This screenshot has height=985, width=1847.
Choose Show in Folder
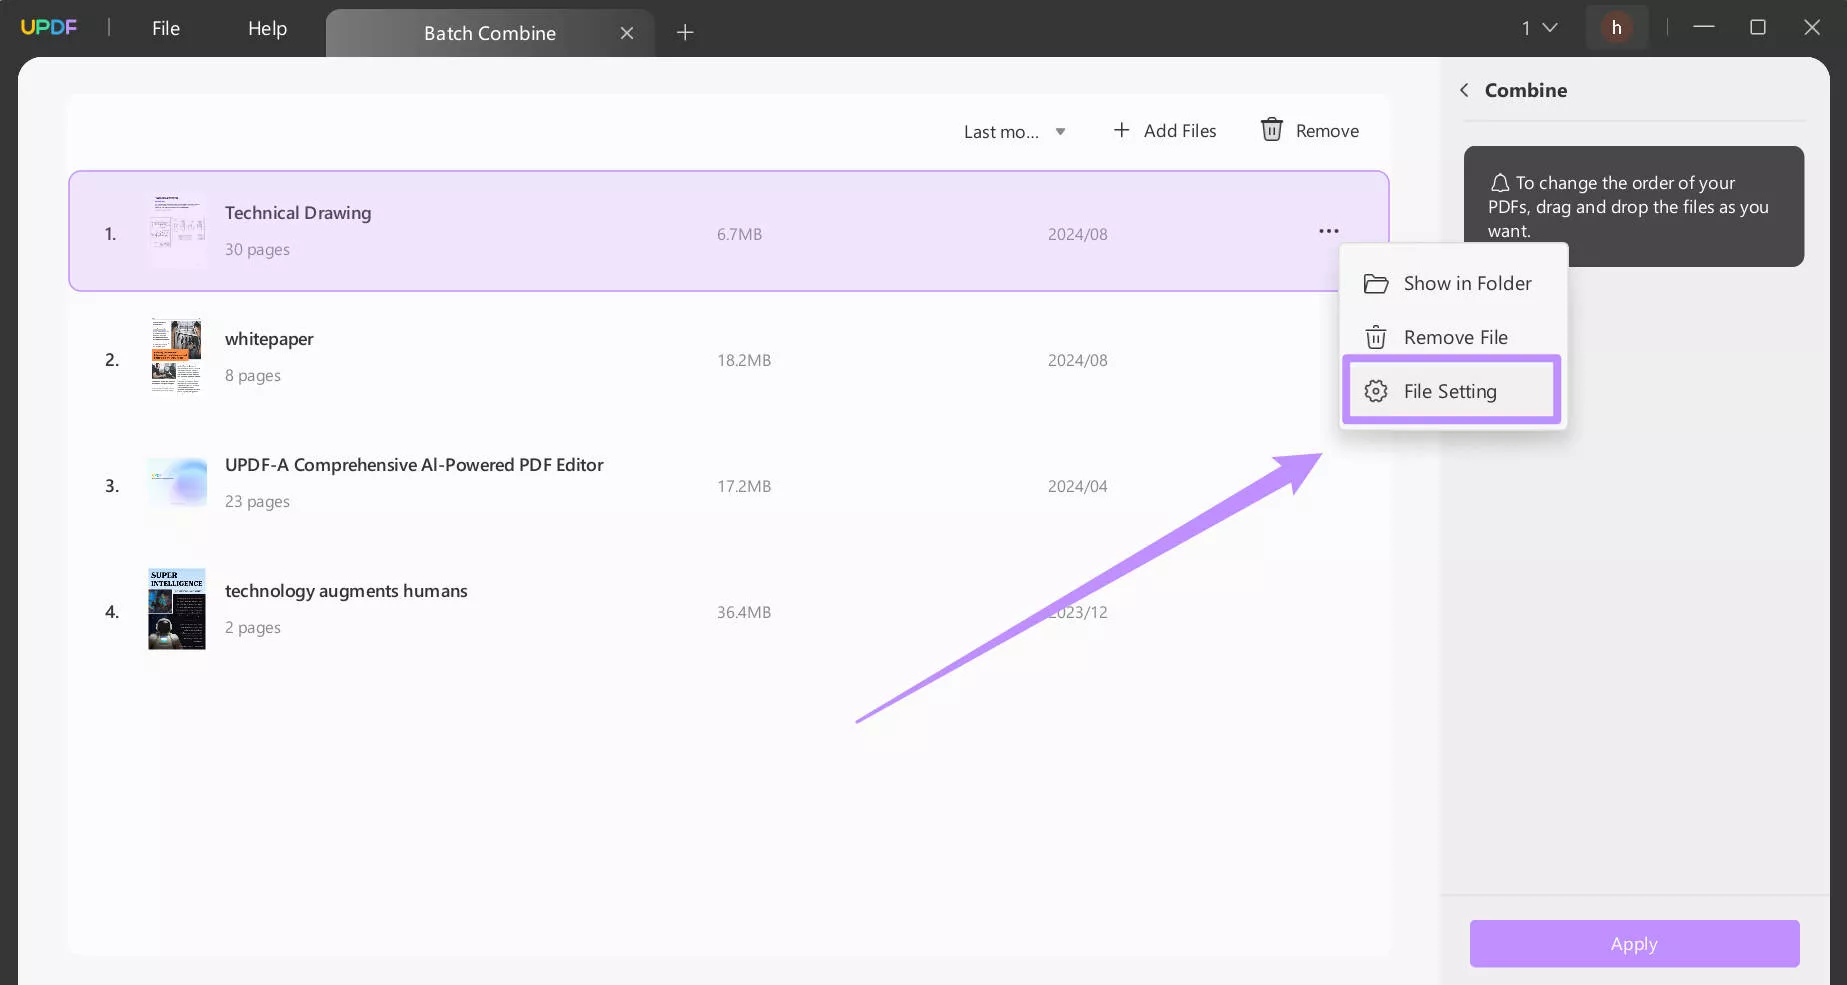click(1453, 284)
